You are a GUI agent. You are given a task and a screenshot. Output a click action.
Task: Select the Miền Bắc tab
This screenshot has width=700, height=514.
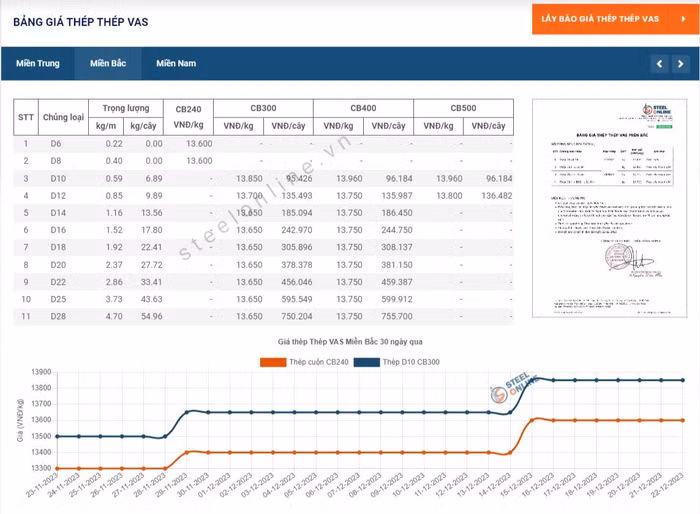click(108, 64)
